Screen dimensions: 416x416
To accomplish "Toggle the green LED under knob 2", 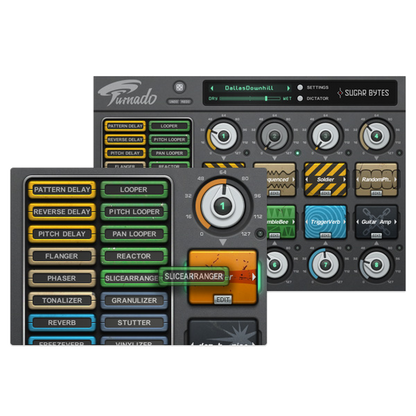I will click(297, 153).
